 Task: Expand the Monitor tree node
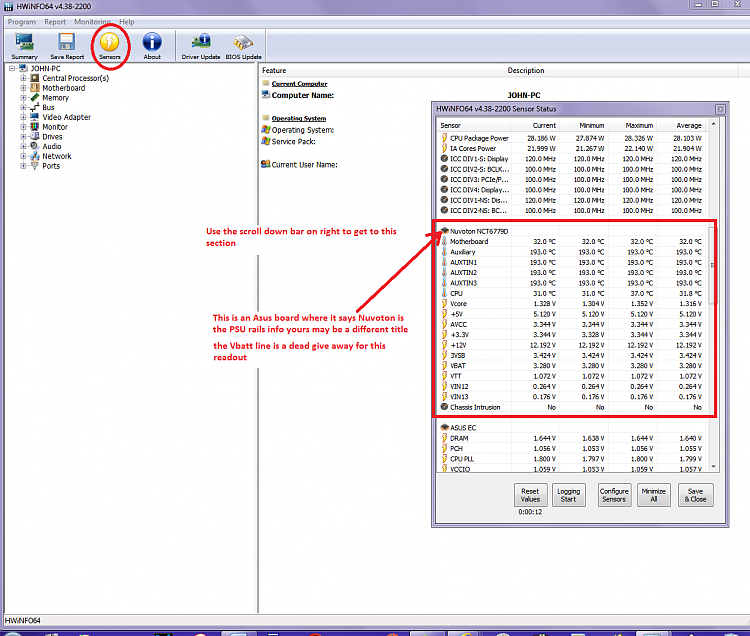tap(23, 127)
